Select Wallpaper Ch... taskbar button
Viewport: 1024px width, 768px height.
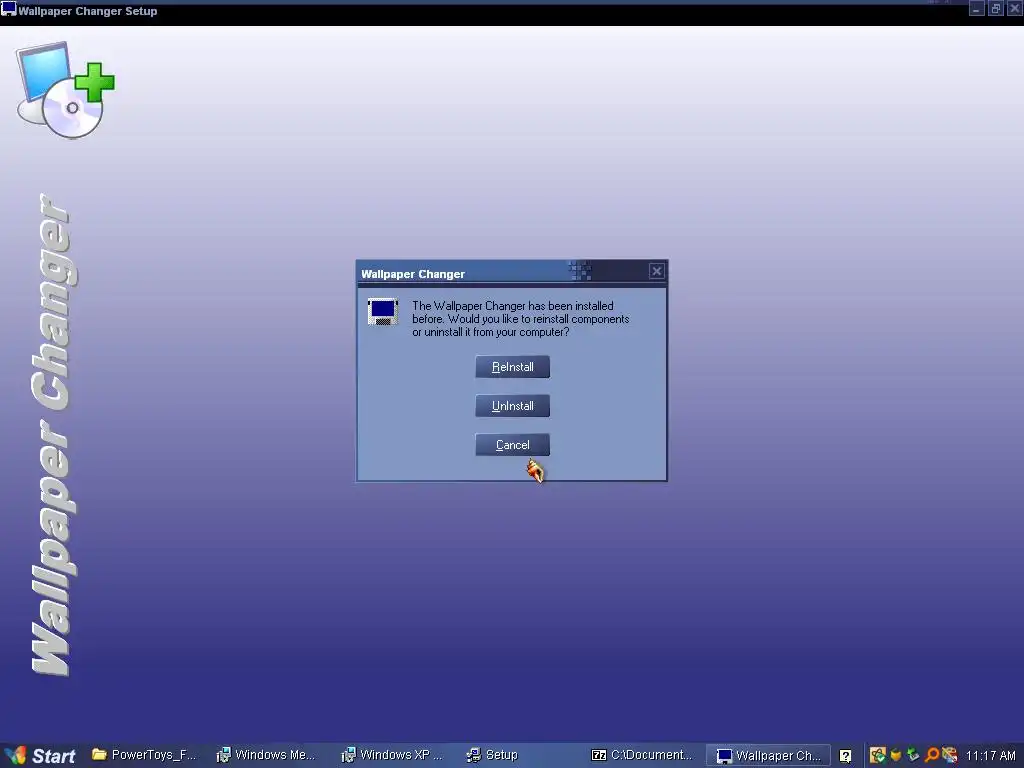(768, 756)
